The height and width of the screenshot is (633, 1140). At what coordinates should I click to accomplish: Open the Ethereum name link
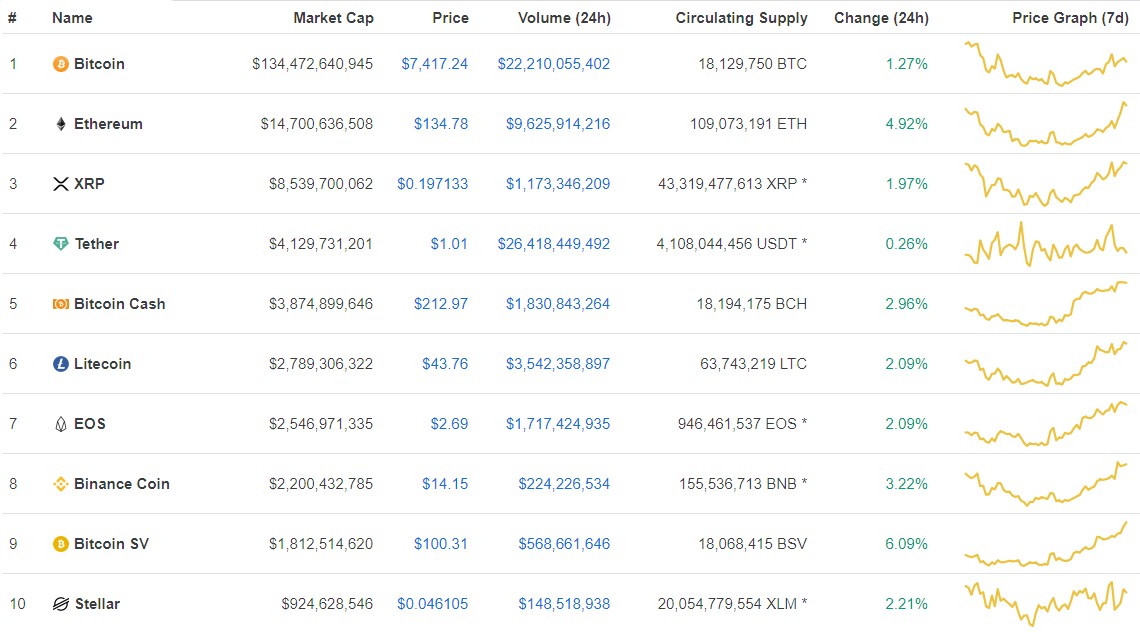tap(108, 124)
